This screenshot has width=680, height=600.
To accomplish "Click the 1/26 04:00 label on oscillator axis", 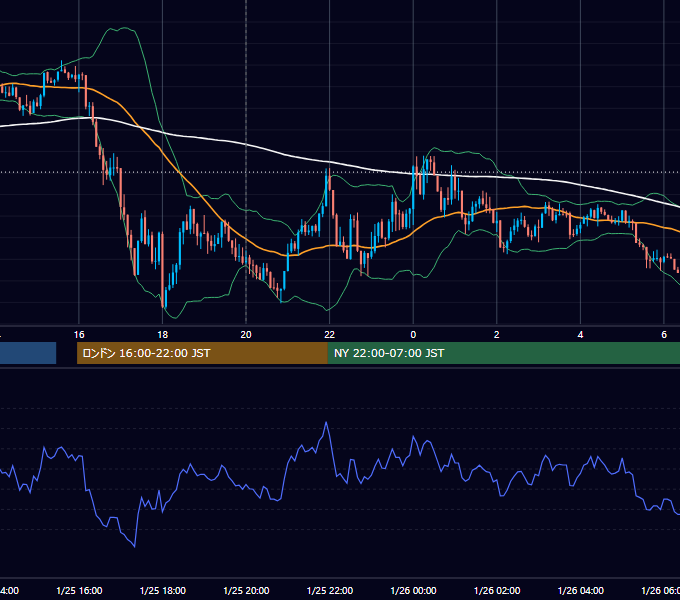I will coord(581,590).
